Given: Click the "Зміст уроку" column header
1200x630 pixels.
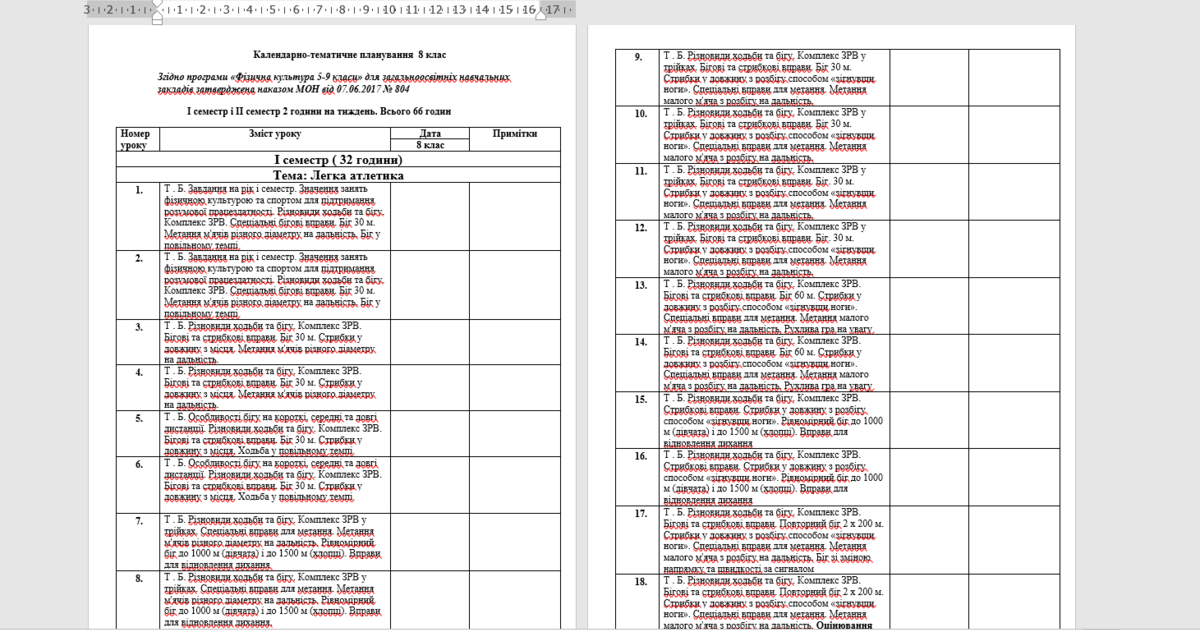Looking at the screenshot, I should 275,133.
